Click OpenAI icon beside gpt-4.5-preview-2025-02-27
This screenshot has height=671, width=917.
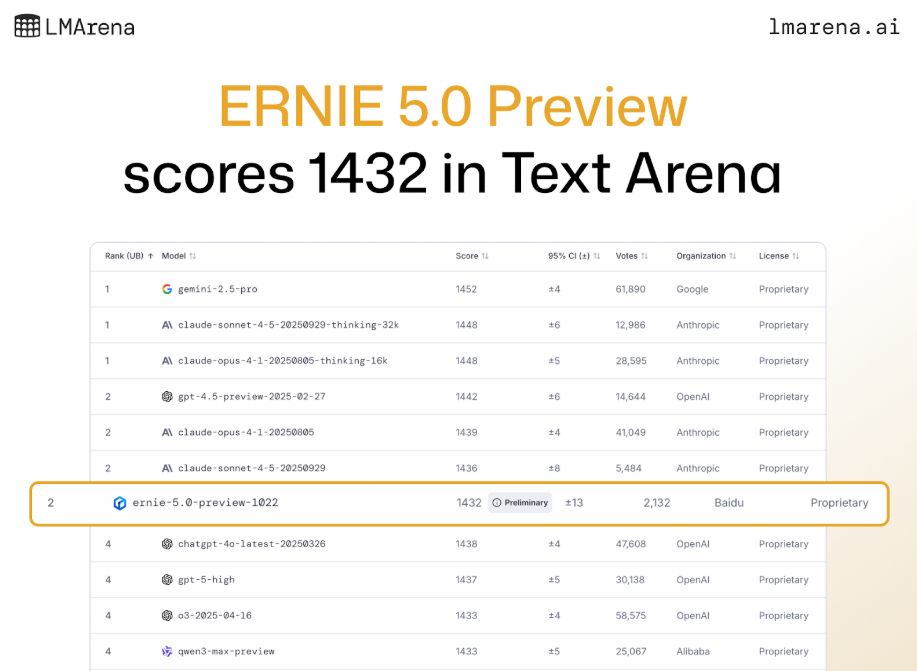[x=167, y=397]
